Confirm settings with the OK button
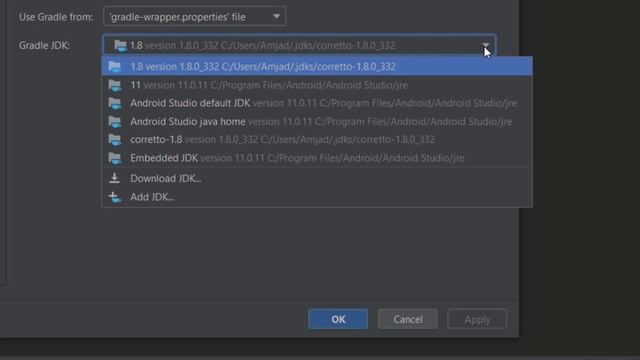 pyautogui.click(x=338, y=319)
